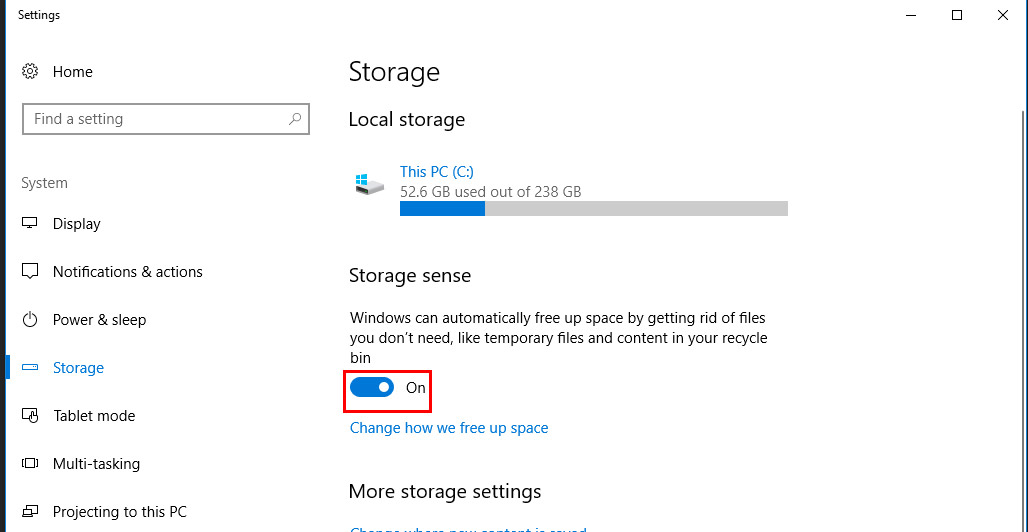Click the magnifier icon in search box
The height and width of the screenshot is (532, 1028).
pyautogui.click(x=295, y=119)
